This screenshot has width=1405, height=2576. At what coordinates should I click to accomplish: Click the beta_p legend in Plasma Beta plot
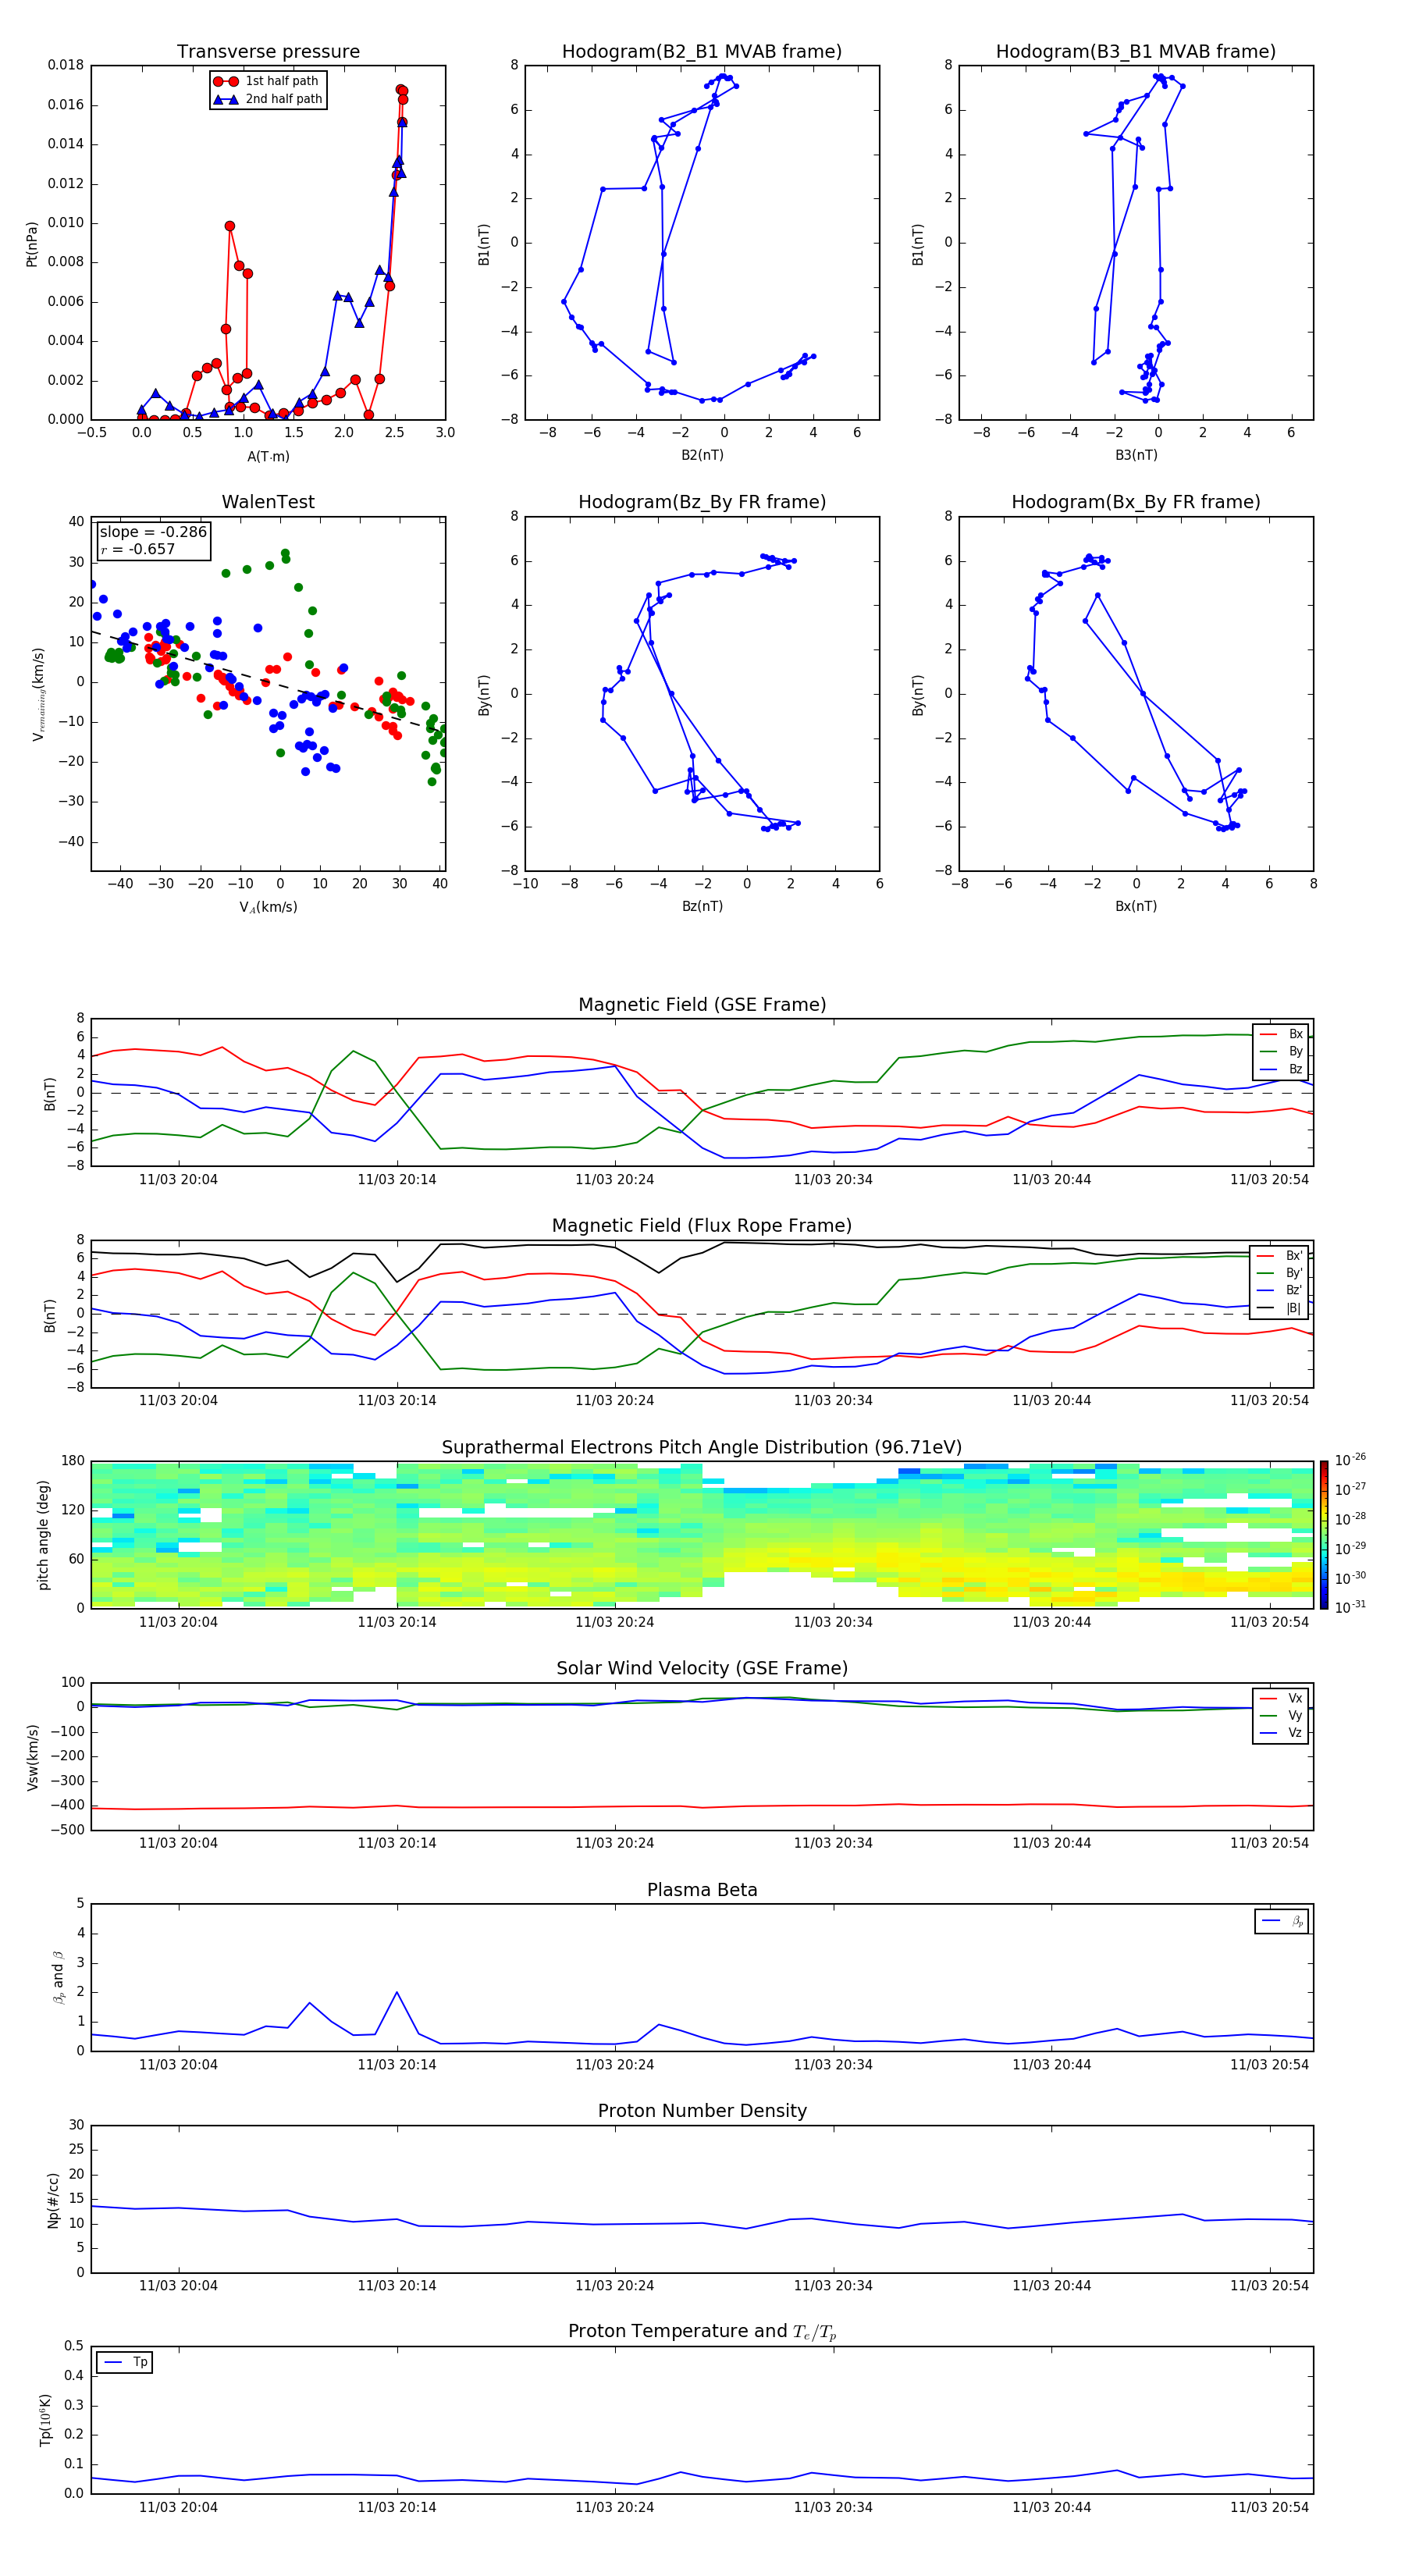[x=1282, y=1921]
